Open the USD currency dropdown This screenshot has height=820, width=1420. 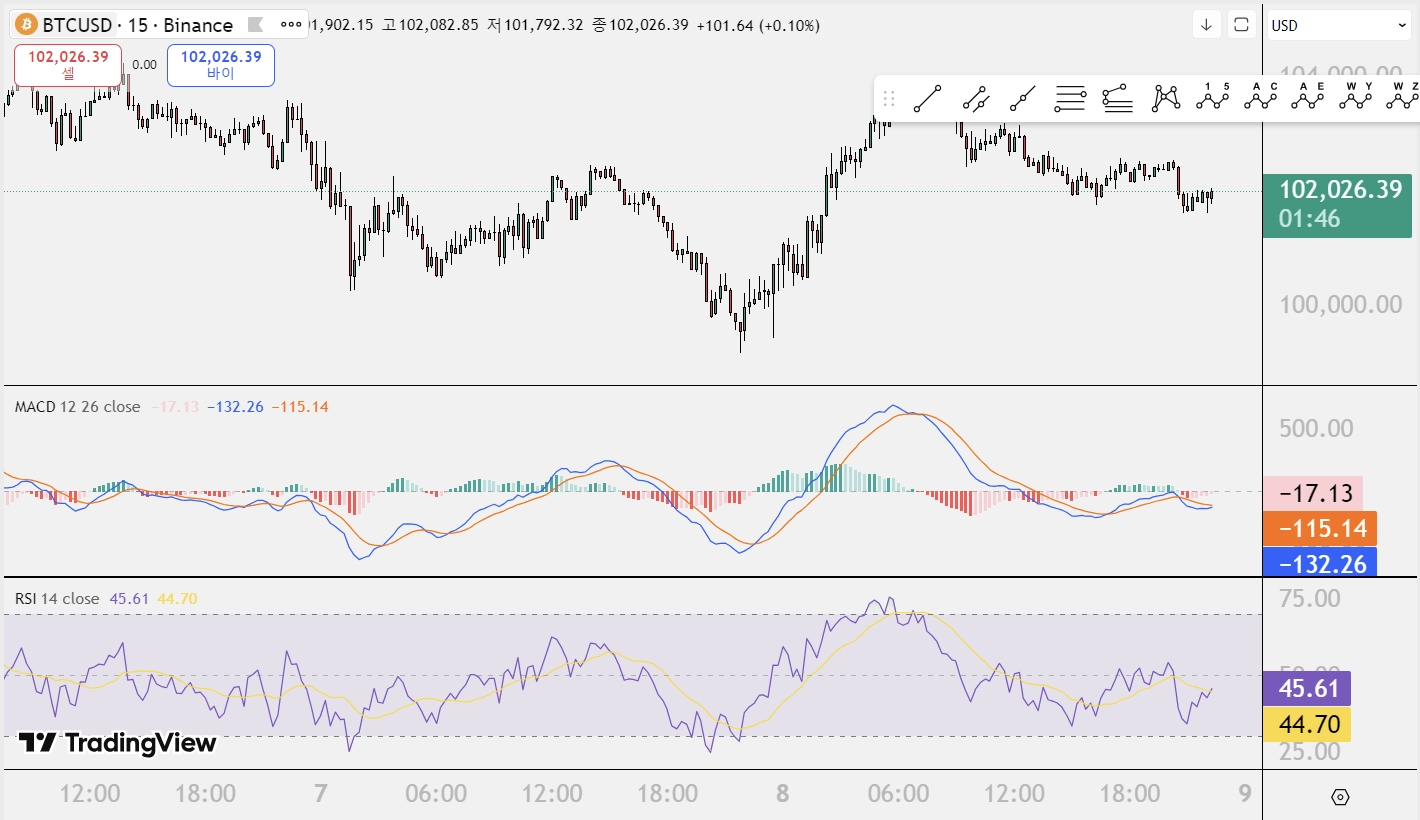click(1340, 25)
